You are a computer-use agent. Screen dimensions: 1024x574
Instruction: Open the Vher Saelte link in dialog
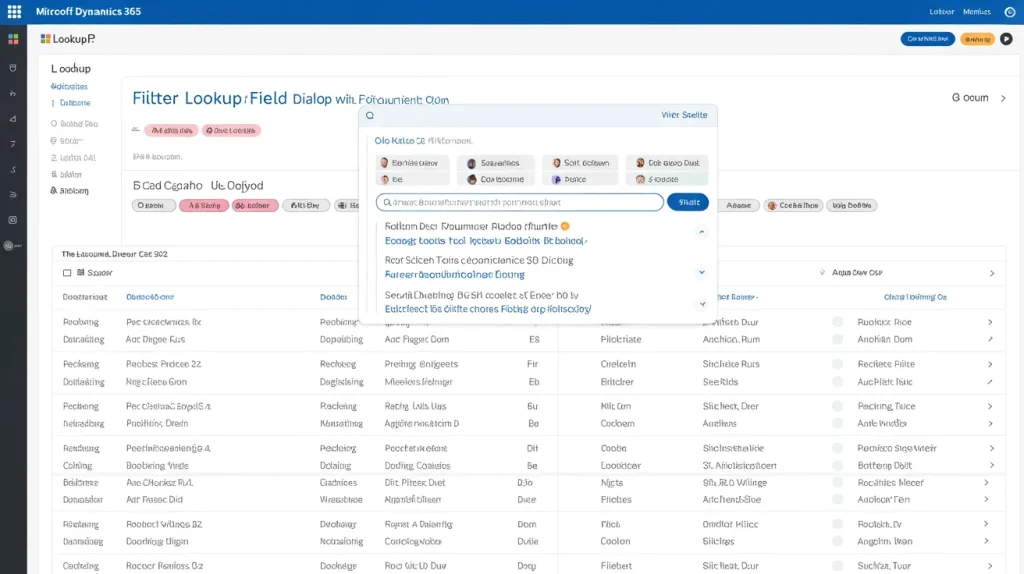pyautogui.click(x=684, y=115)
